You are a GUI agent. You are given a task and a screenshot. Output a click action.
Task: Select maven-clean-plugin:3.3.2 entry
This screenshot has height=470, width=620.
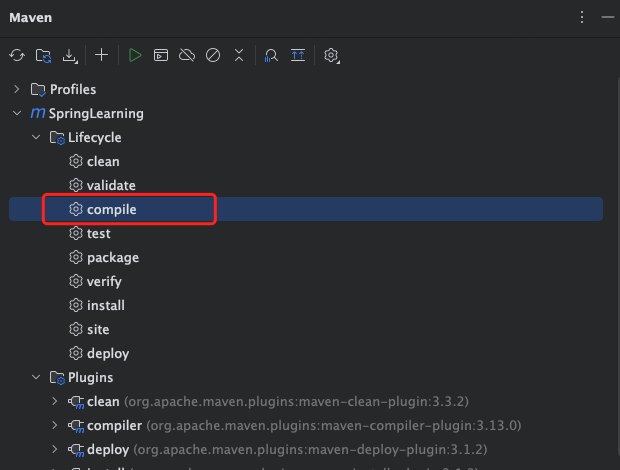[x=278, y=402]
